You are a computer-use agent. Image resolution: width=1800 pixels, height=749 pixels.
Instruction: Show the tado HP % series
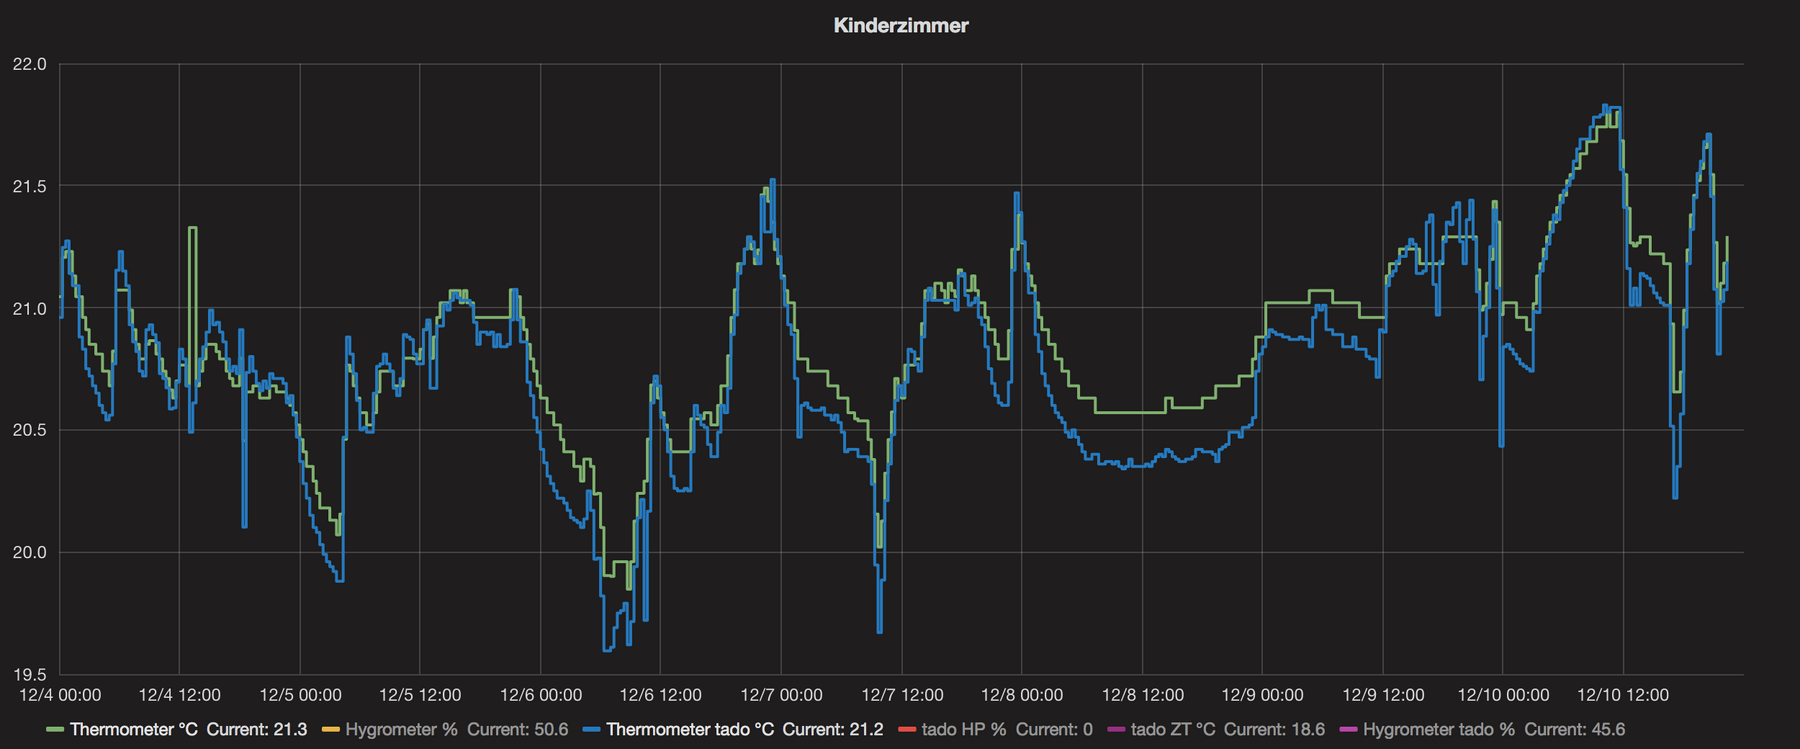tap(963, 730)
